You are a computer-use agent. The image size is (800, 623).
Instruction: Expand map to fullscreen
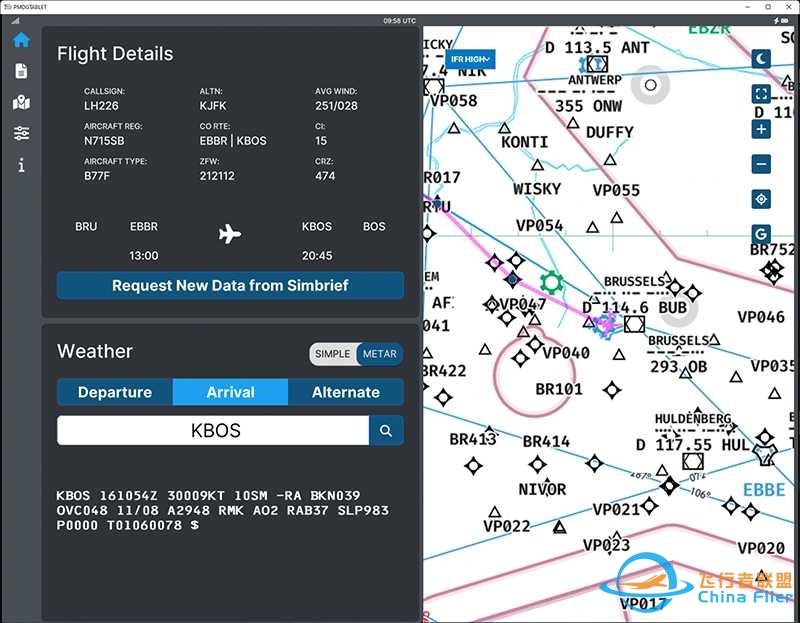pyautogui.click(x=761, y=94)
